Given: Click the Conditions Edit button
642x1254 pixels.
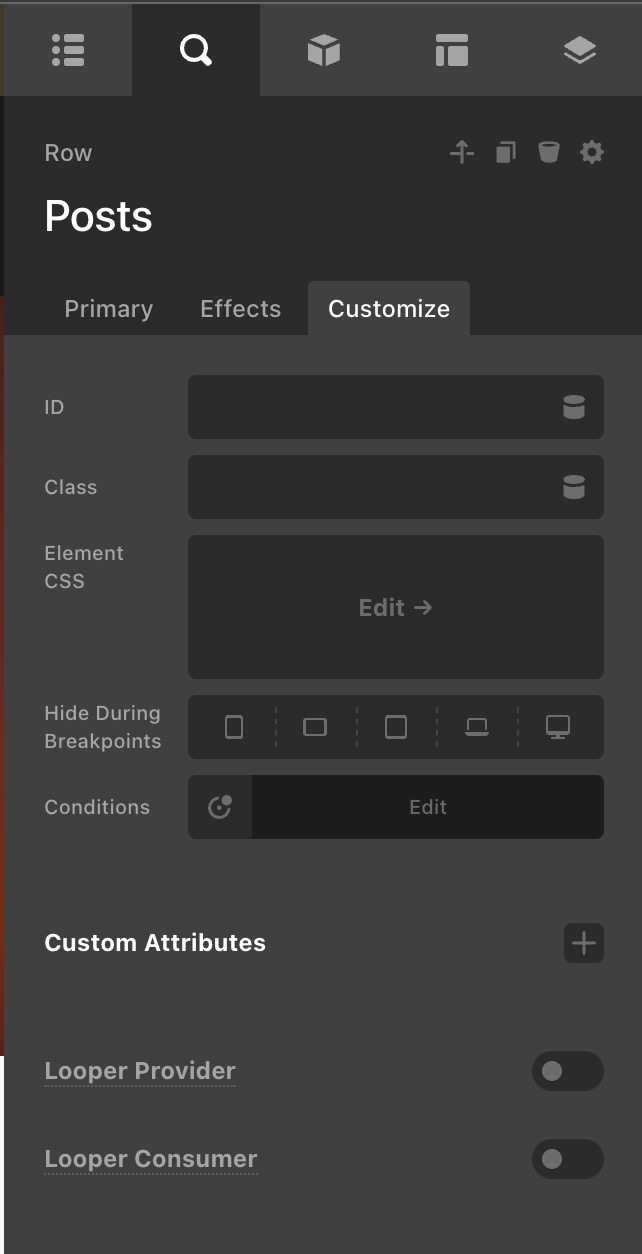Looking at the screenshot, I should coord(427,807).
